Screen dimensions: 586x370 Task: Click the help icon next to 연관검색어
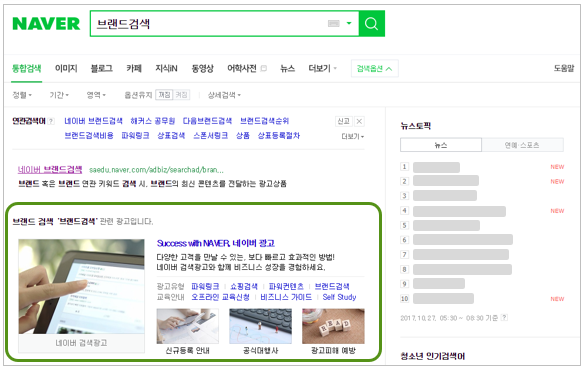coord(51,121)
